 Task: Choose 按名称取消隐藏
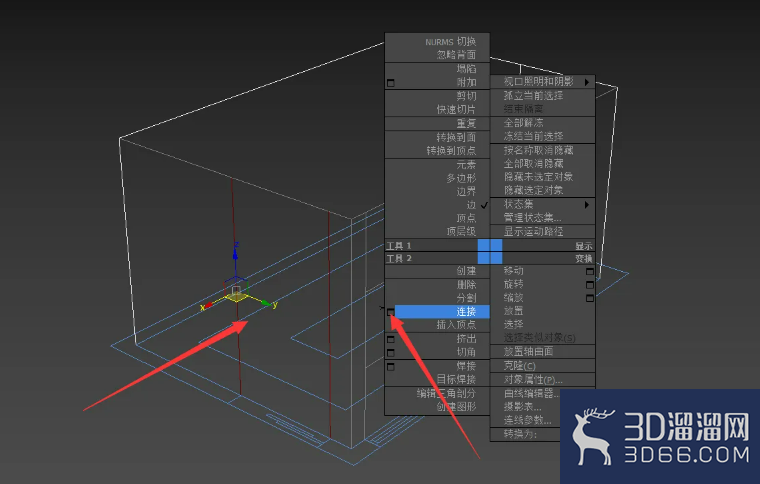point(538,150)
